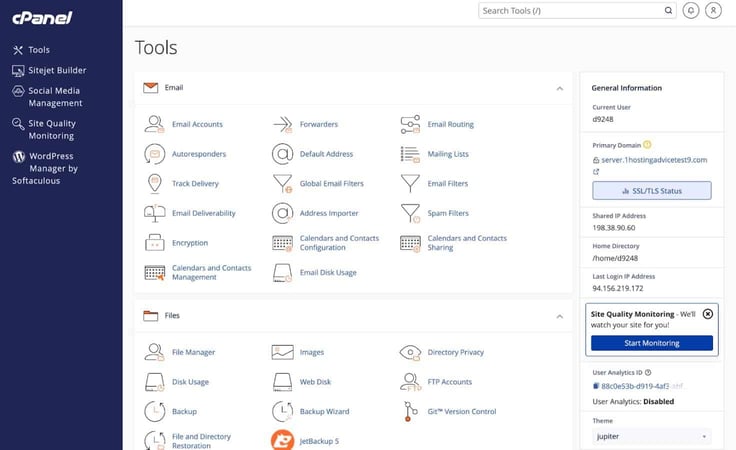The width and height of the screenshot is (736, 450).
Task: Open Social Media Management in sidebar
Action: coord(47,97)
